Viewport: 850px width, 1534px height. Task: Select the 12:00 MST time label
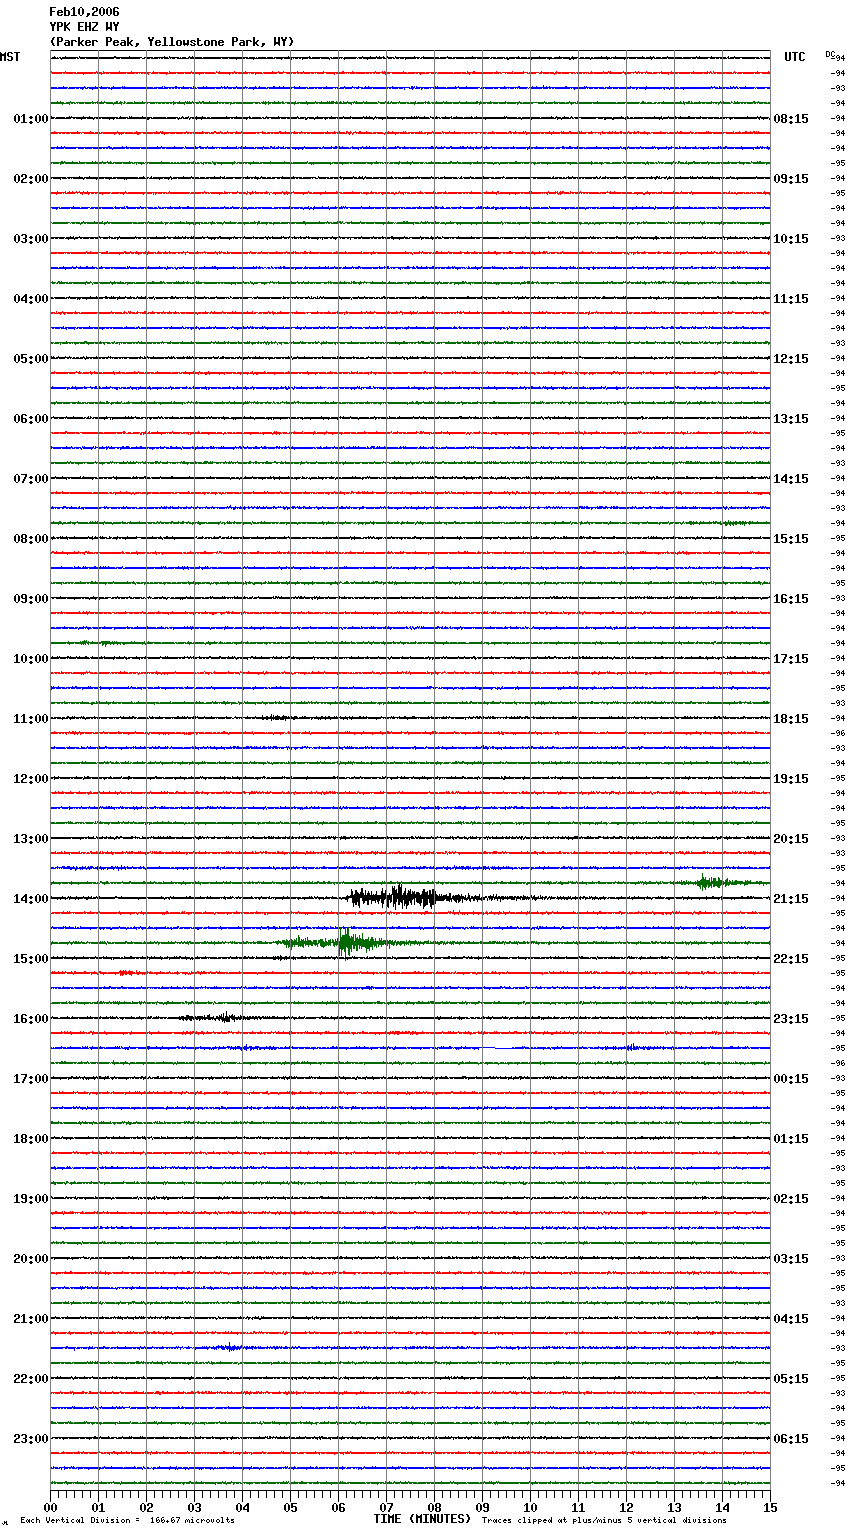click(x=31, y=779)
